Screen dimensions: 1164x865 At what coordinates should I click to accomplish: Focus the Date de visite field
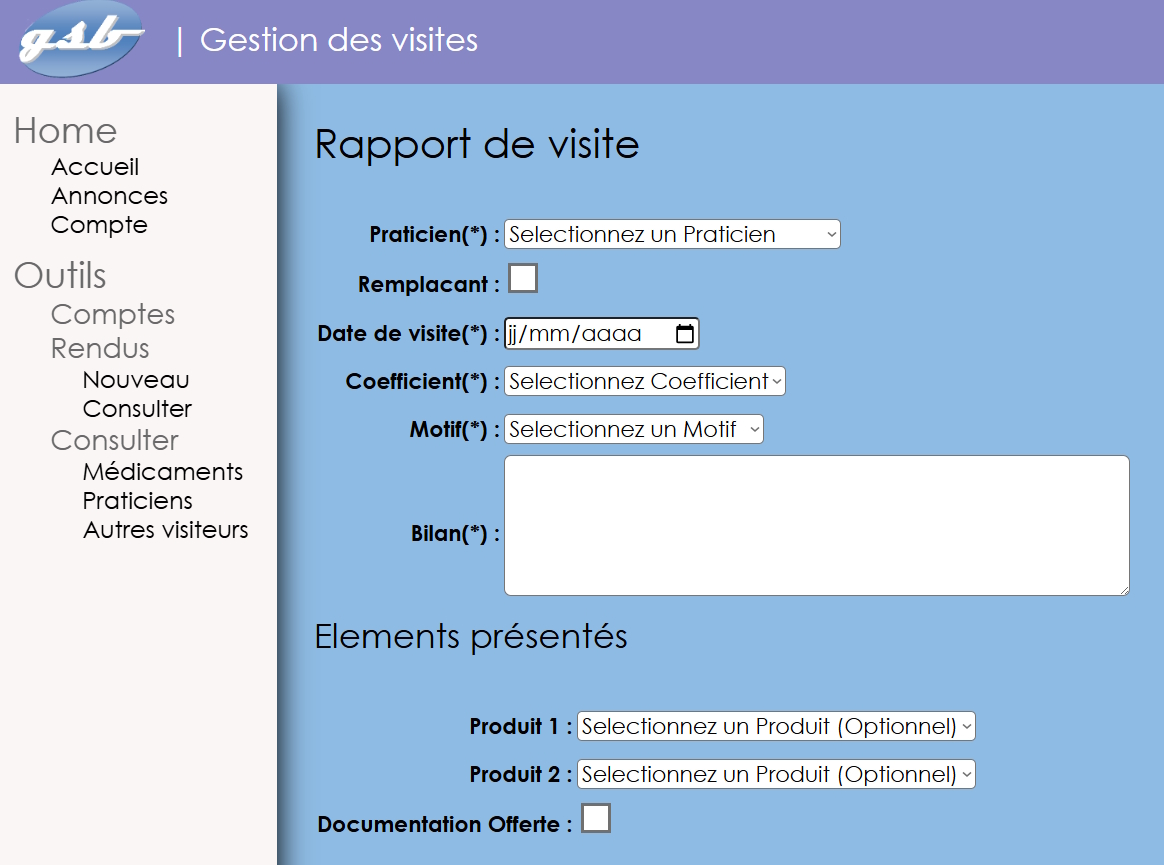[x=585, y=334]
